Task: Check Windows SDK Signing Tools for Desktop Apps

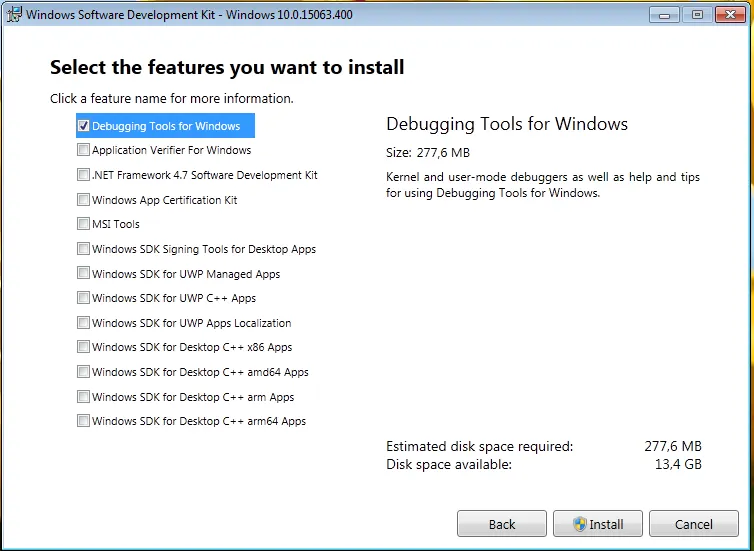Action: 83,249
